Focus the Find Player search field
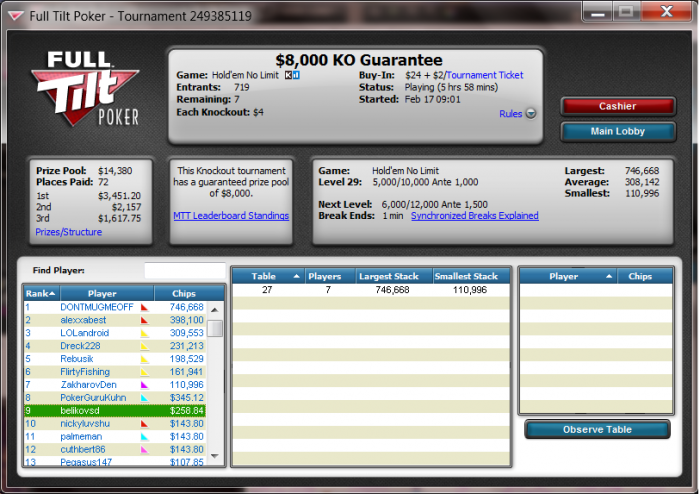Image resolution: width=700 pixels, height=494 pixels. point(185,270)
